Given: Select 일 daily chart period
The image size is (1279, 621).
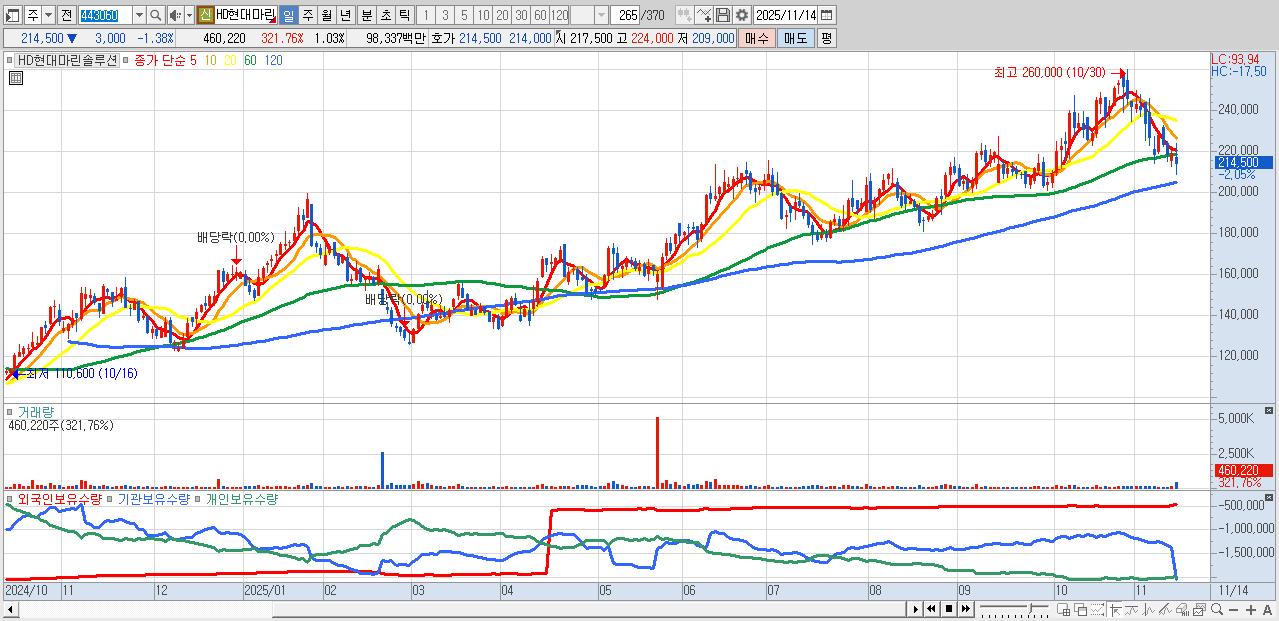Looking at the screenshot, I should (288, 15).
